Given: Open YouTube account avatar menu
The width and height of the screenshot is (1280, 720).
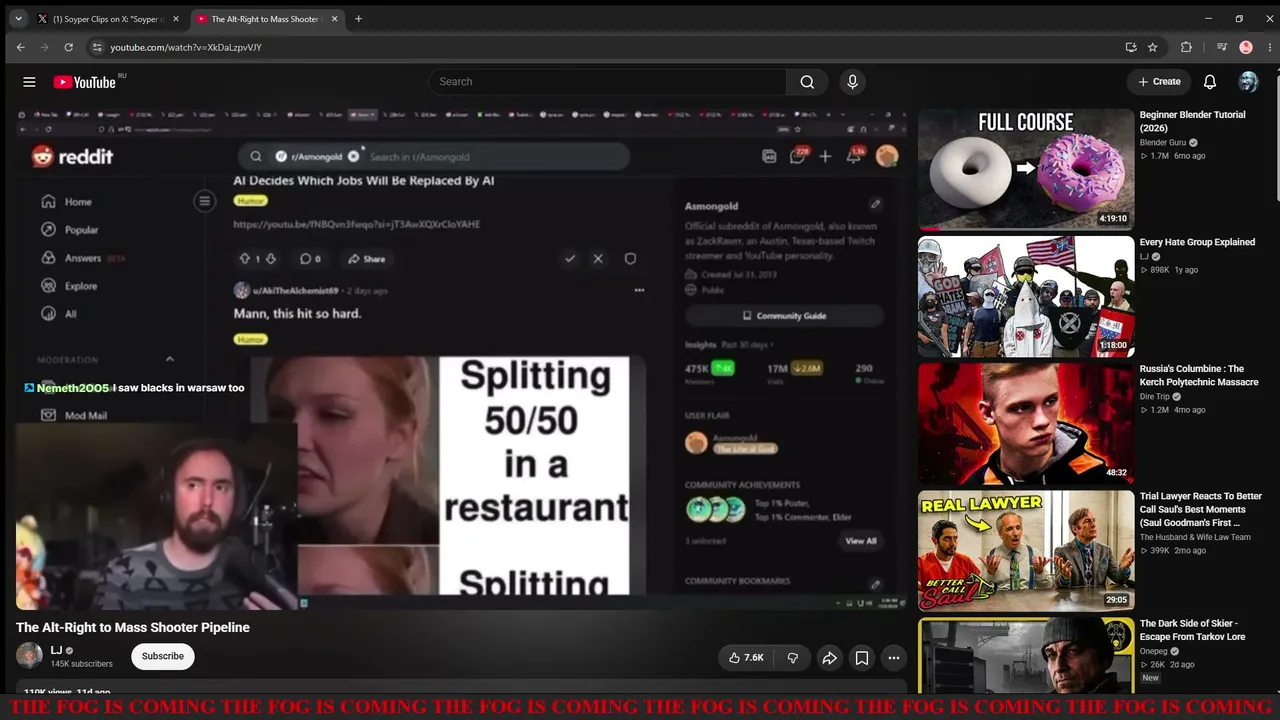Looking at the screenshot, I should click(1248, 82).
